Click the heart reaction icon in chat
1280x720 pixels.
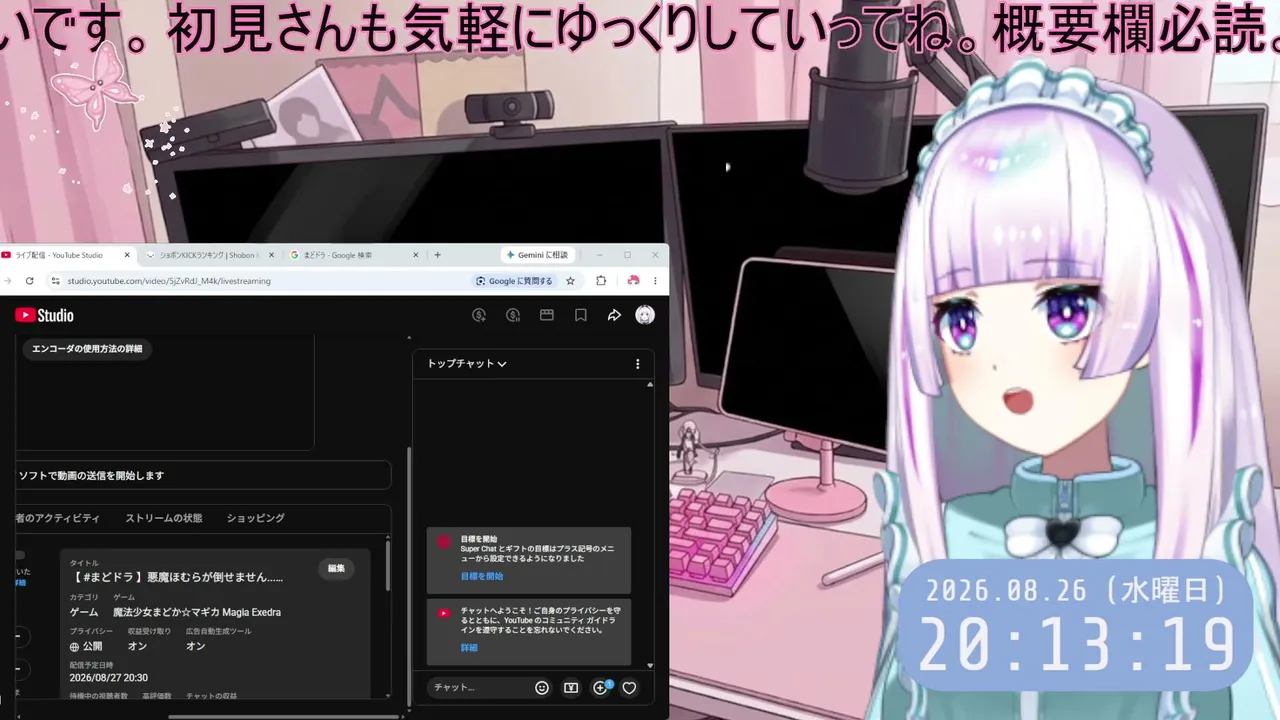629,688
